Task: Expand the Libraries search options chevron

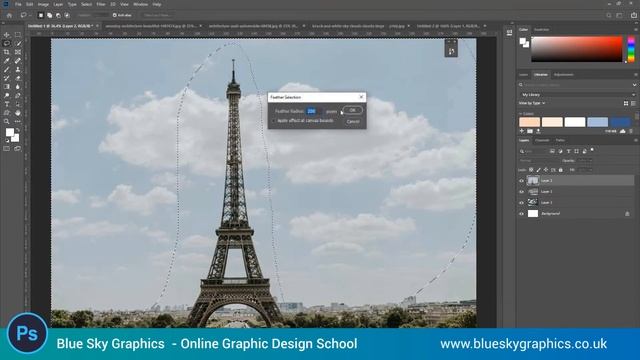Action: tap(634, 85)
